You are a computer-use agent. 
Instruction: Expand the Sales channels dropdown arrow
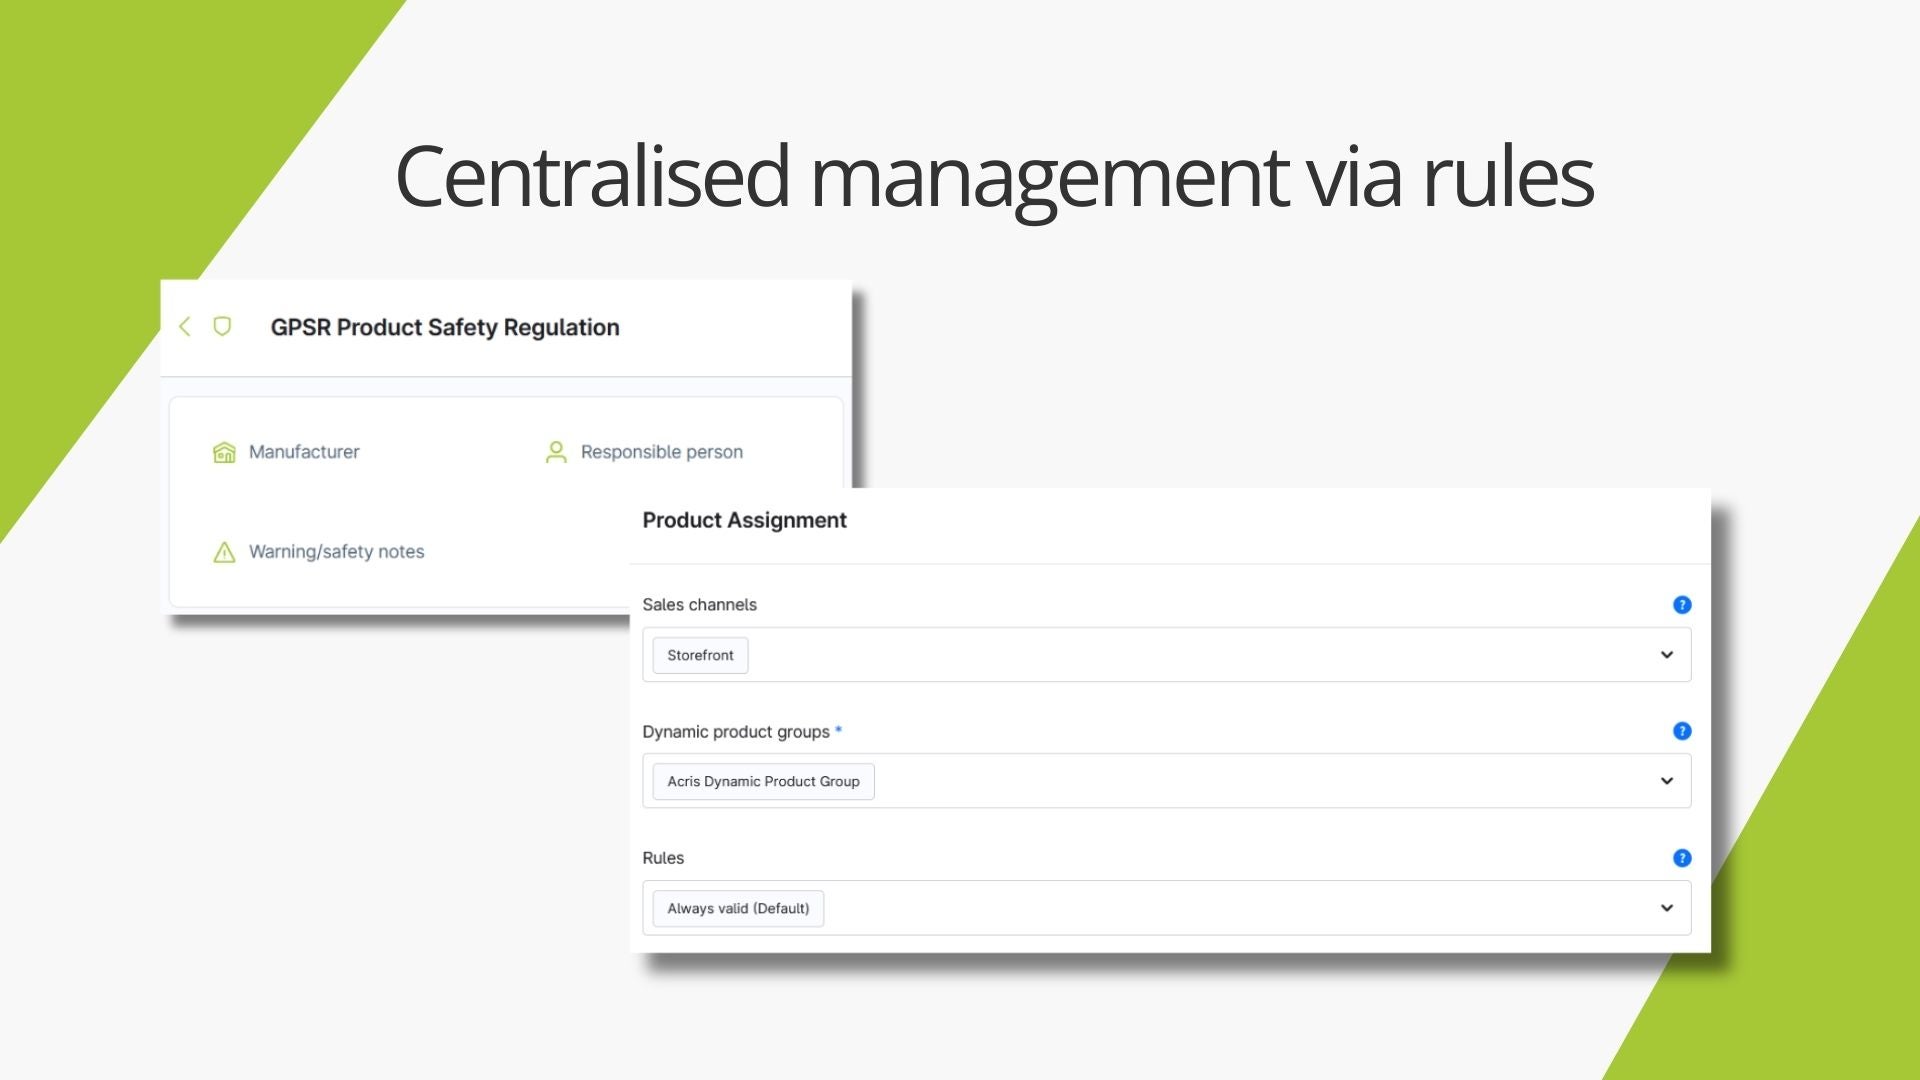tap(1666, 655)
